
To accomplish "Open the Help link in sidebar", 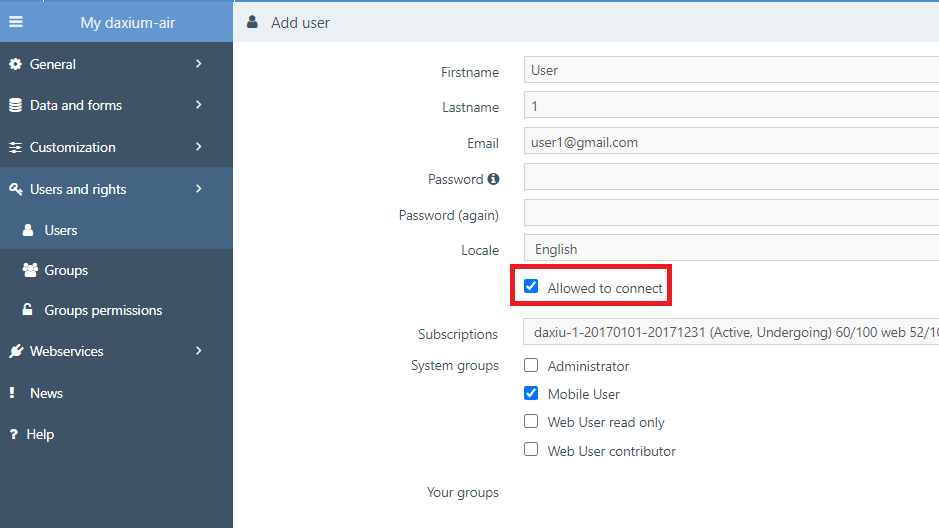I will [x=40, y=435].
